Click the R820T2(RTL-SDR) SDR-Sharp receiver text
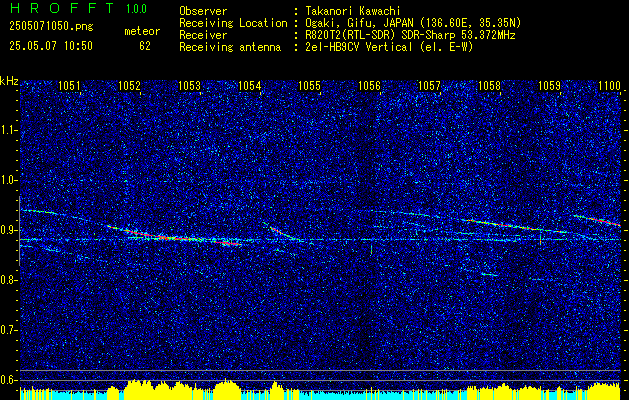The width and height of the screenshot is (629, 400). point(410,35)
